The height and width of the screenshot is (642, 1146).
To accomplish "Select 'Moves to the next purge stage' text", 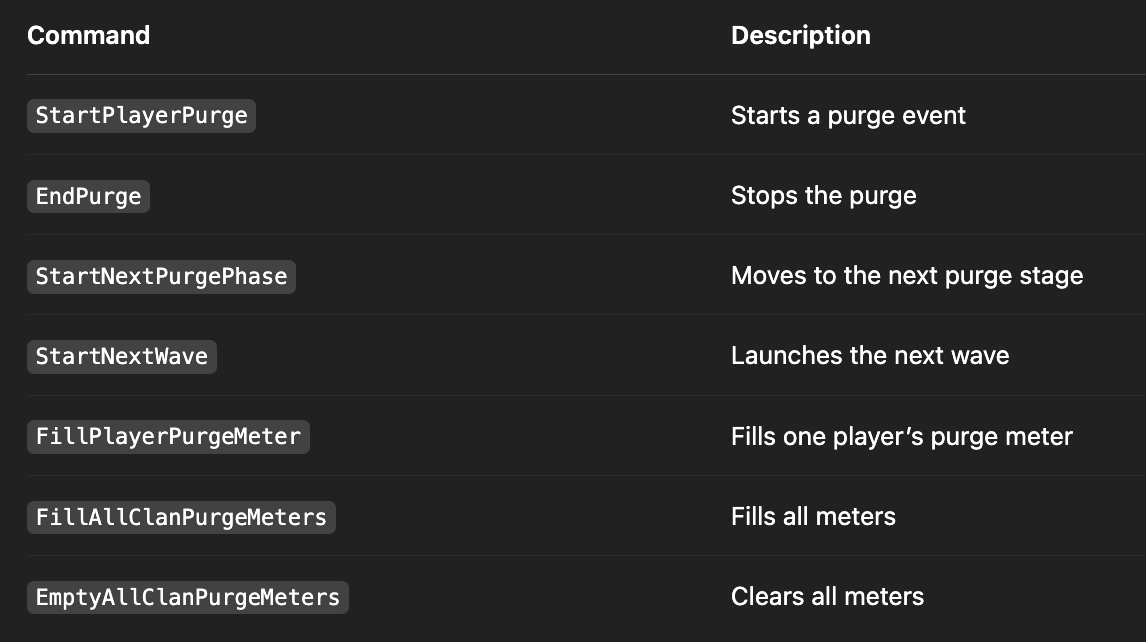I will click(x=907, y=276).
